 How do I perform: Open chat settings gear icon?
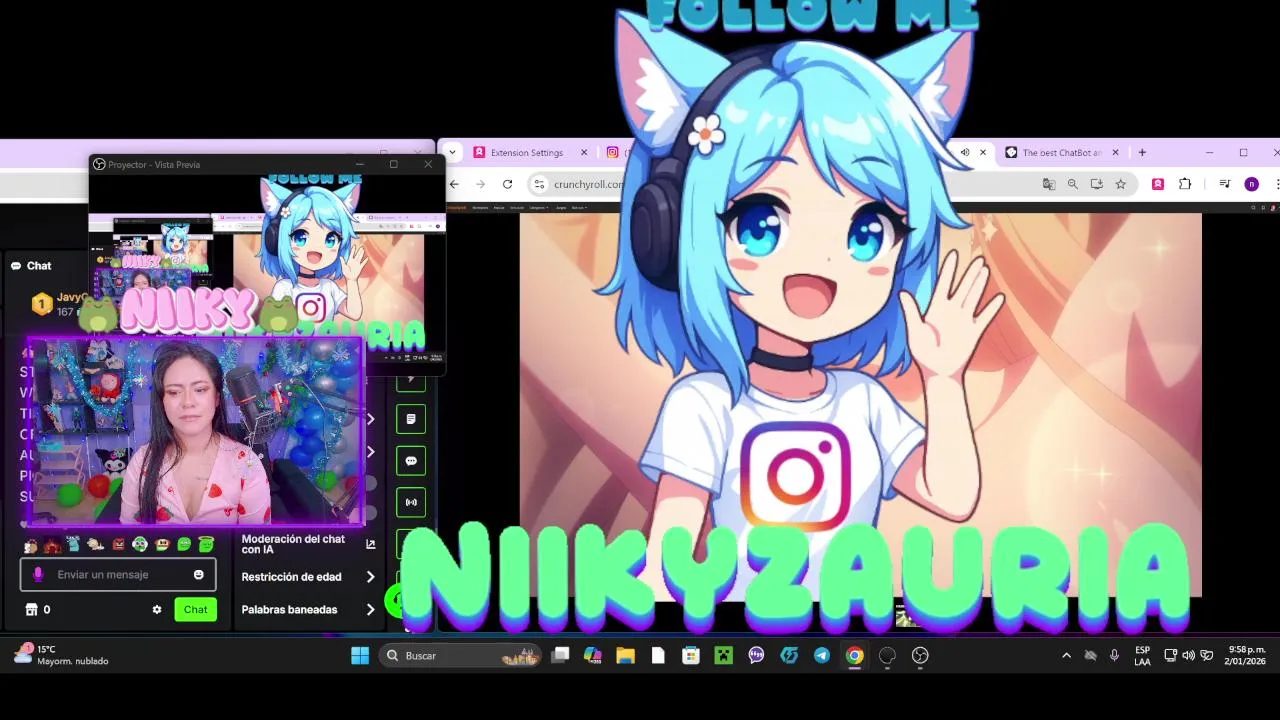tap(157, 609)
